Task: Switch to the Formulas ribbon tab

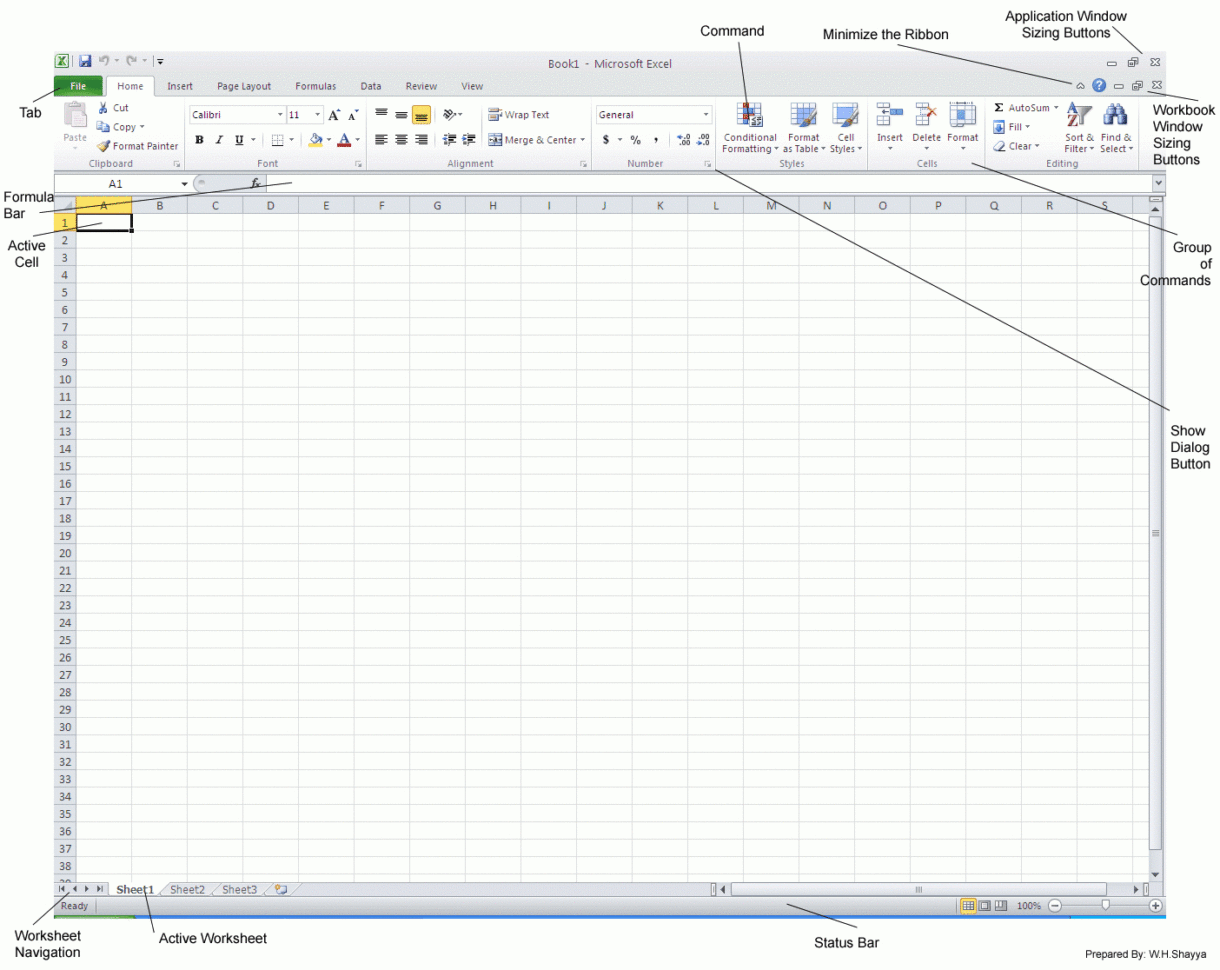Action: (316, 86)
